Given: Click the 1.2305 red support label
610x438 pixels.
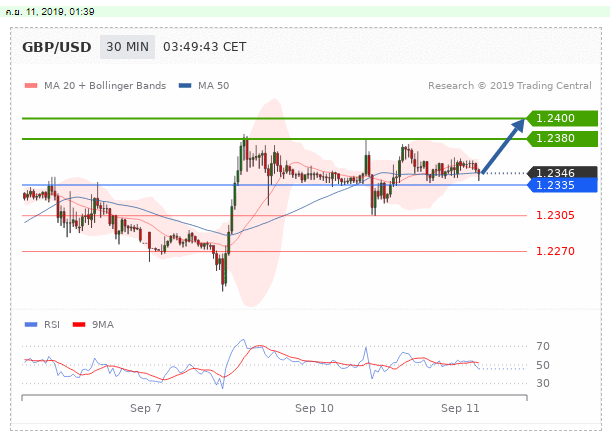Looking at the screenshot, I should (555, 215).
